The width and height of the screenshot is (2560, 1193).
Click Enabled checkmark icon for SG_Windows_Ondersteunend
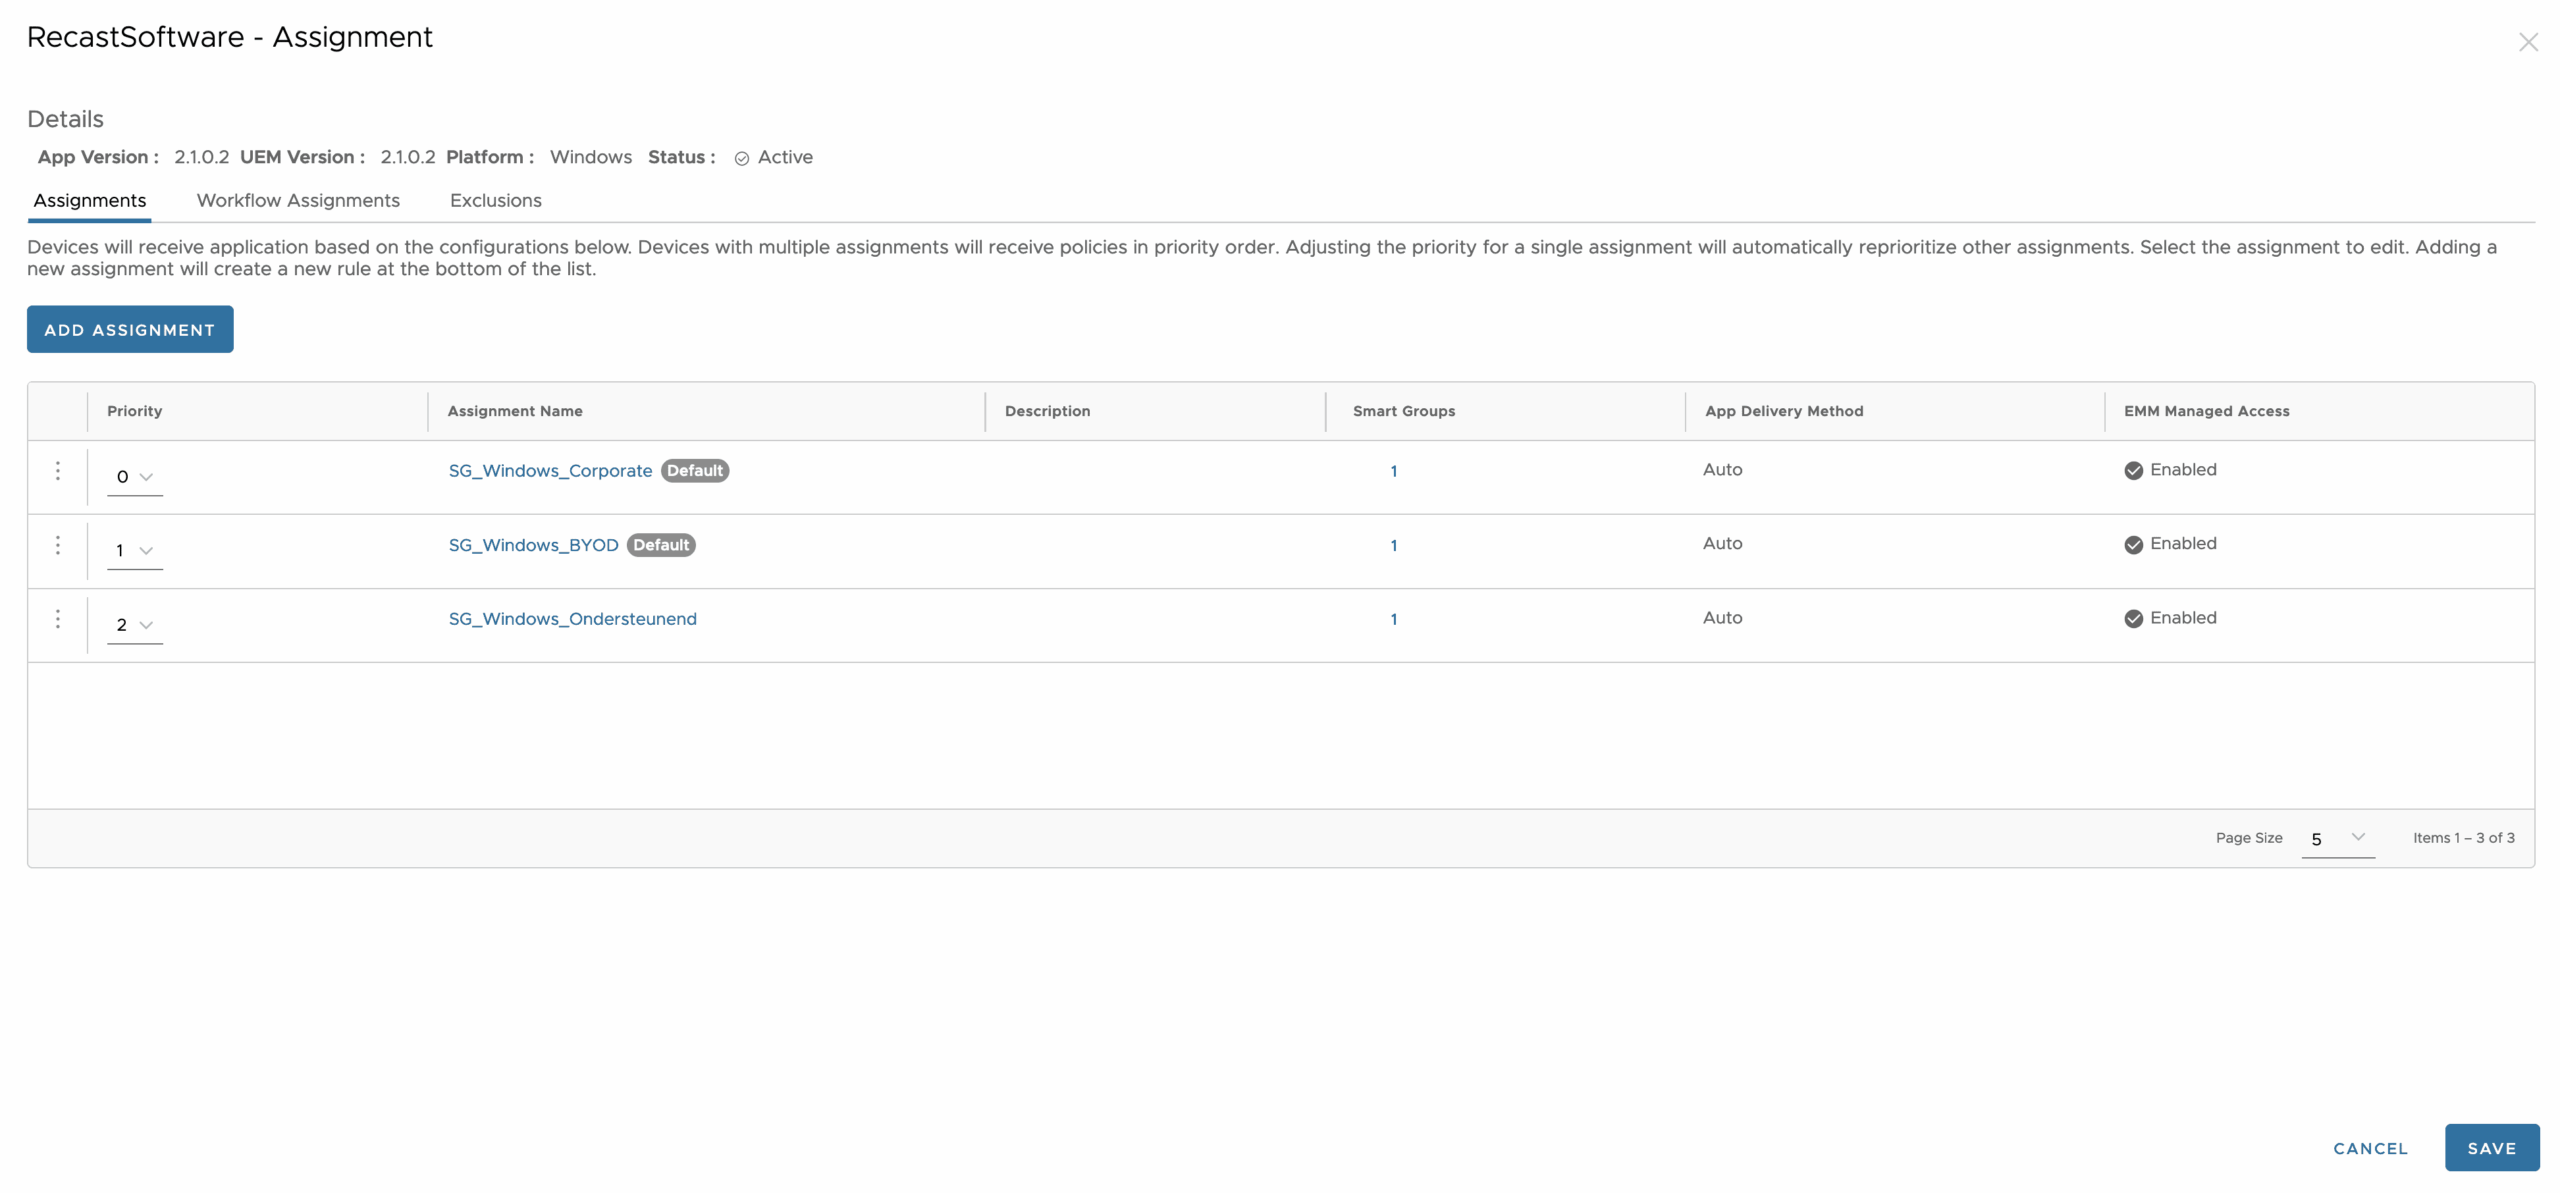(2133, 619)
